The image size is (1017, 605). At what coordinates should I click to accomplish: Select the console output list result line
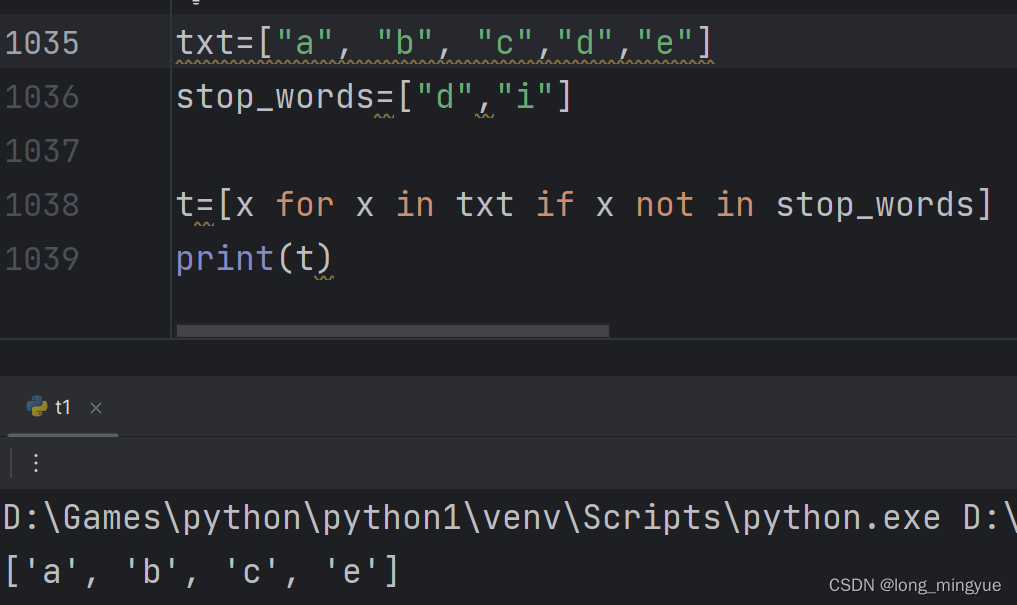point(200,570)
